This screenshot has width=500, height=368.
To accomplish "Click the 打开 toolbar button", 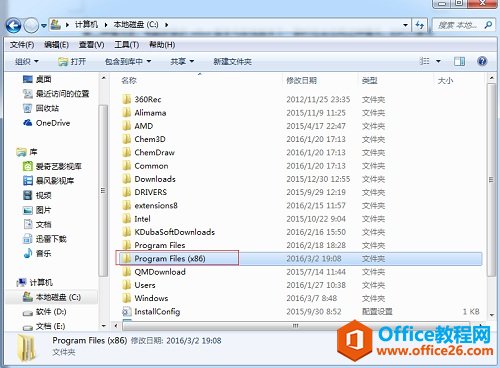I will [72, 61].
